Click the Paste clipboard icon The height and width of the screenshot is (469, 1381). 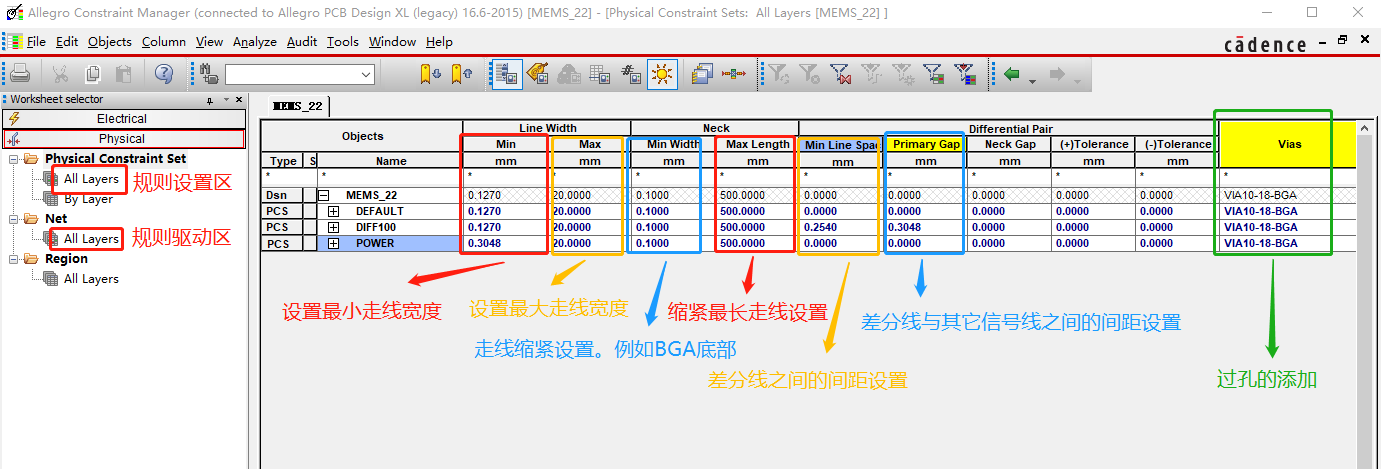pyautogui.click(x=123, y=73)
